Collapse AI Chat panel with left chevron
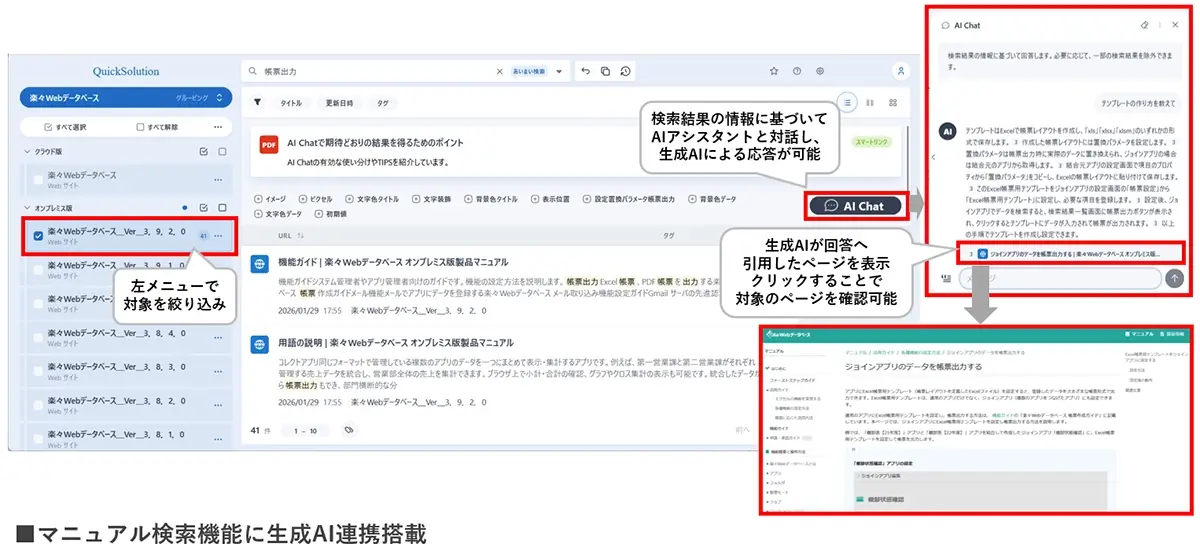This screenshot has height=551, width=1200. tap(934, 157)
